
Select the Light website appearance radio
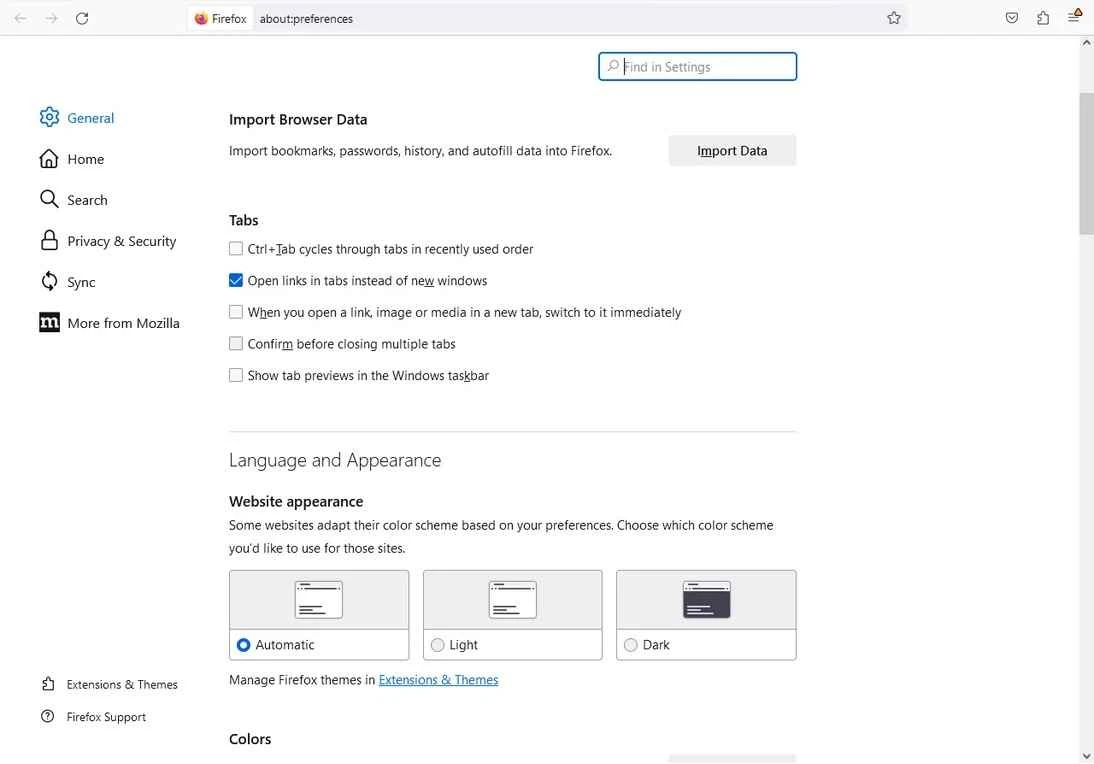(437, 645)
